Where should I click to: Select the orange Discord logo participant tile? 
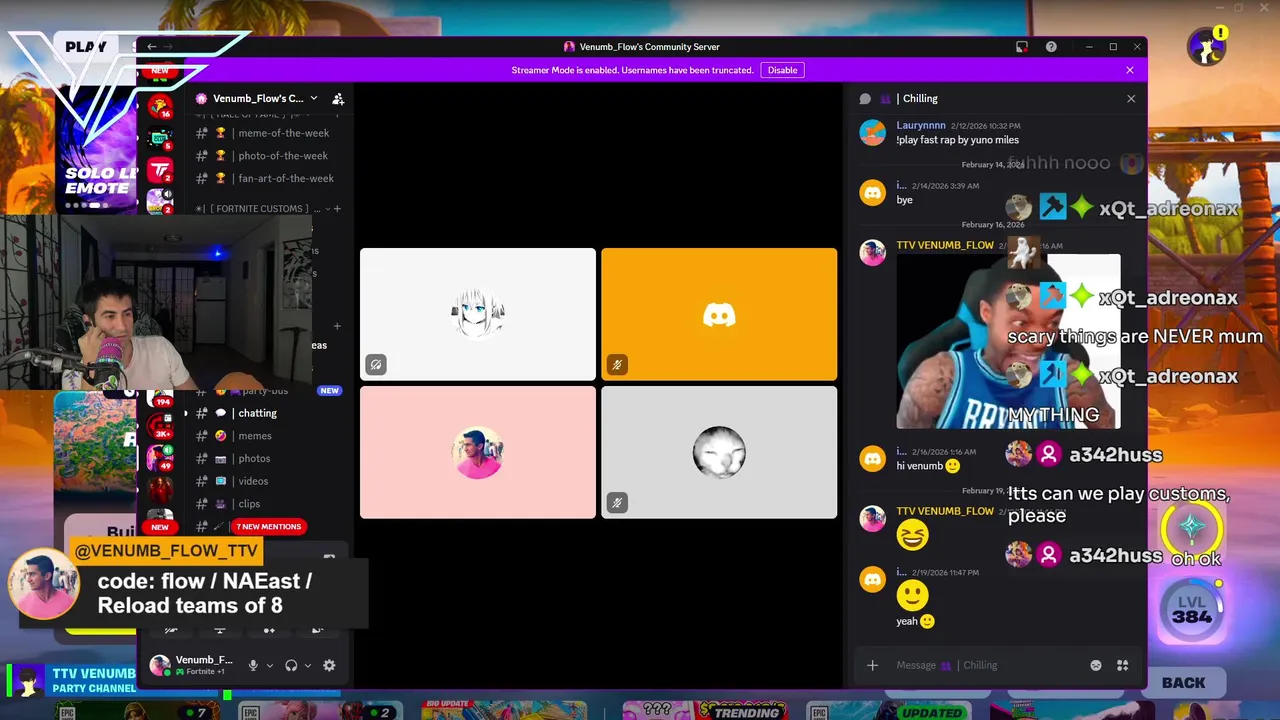click(719, 314)
